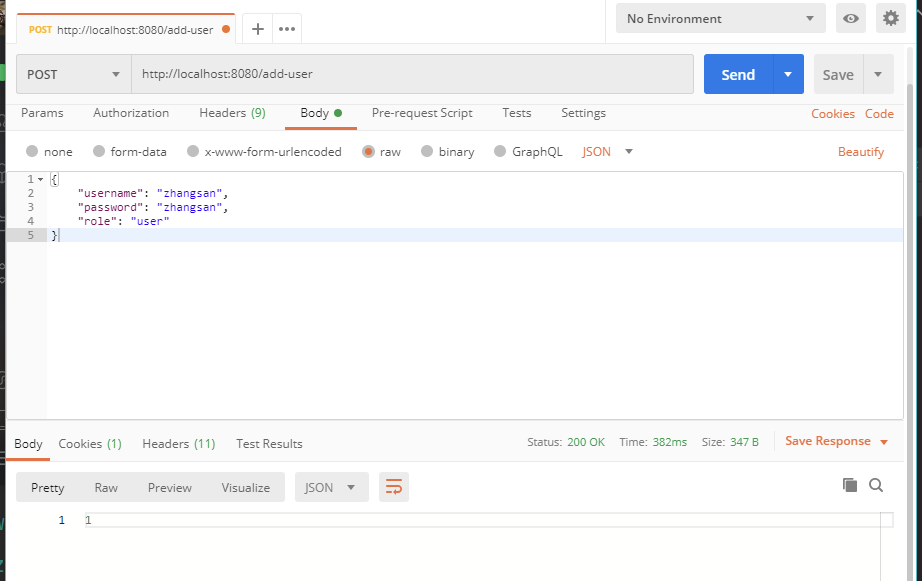Select the raw body type
This screenshot has height=581, width=922.
point(382,152)
